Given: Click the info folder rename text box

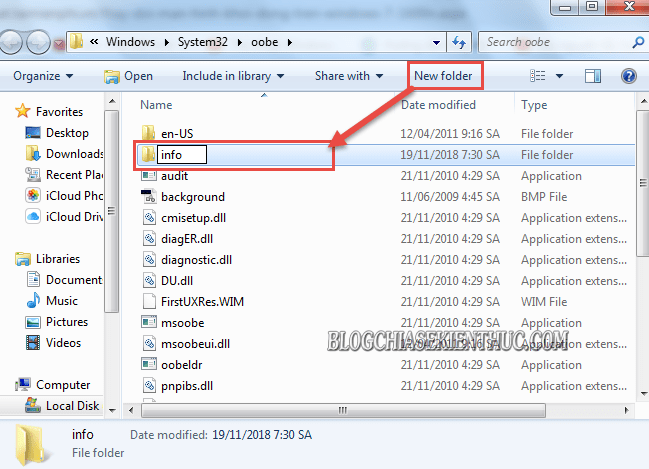Looking at the screenshot, I should 182,154.
